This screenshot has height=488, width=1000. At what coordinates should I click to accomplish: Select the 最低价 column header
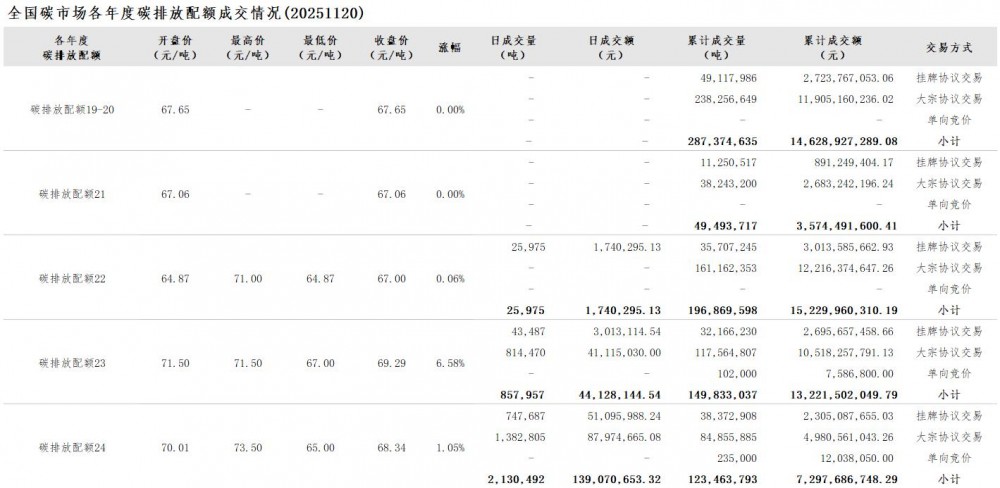(318, 48)
